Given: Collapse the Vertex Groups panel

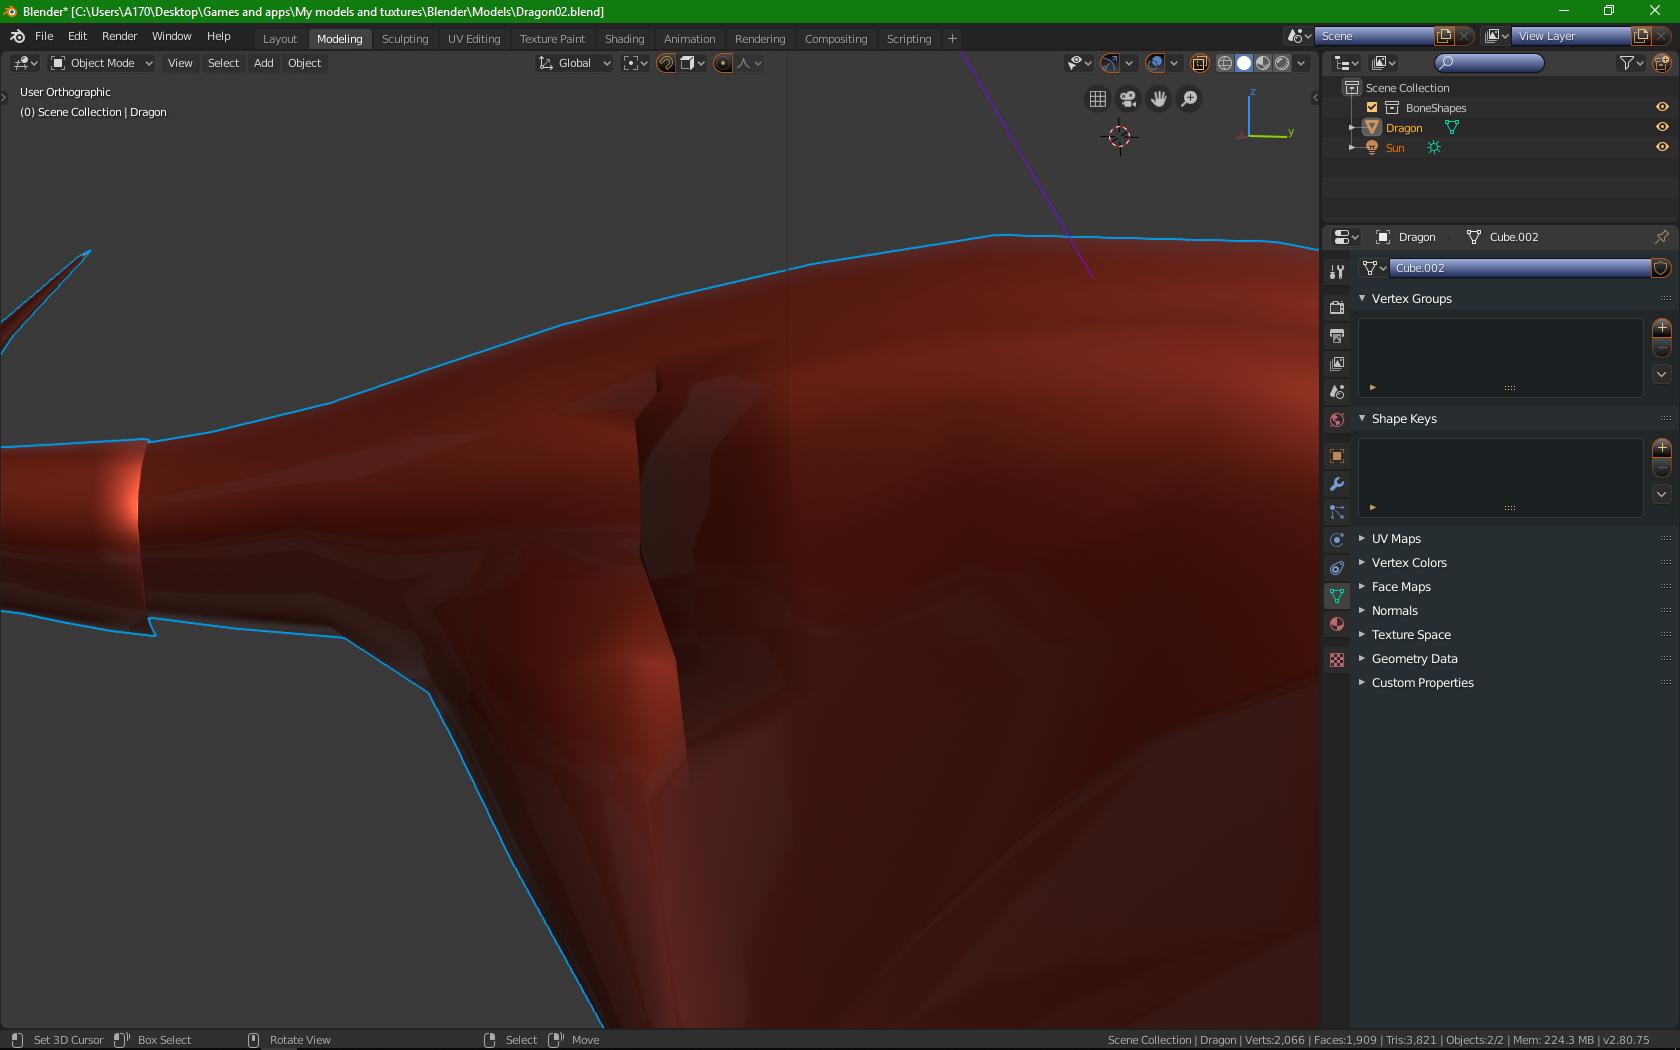Looking at the screenshot, I should 1362,298.
